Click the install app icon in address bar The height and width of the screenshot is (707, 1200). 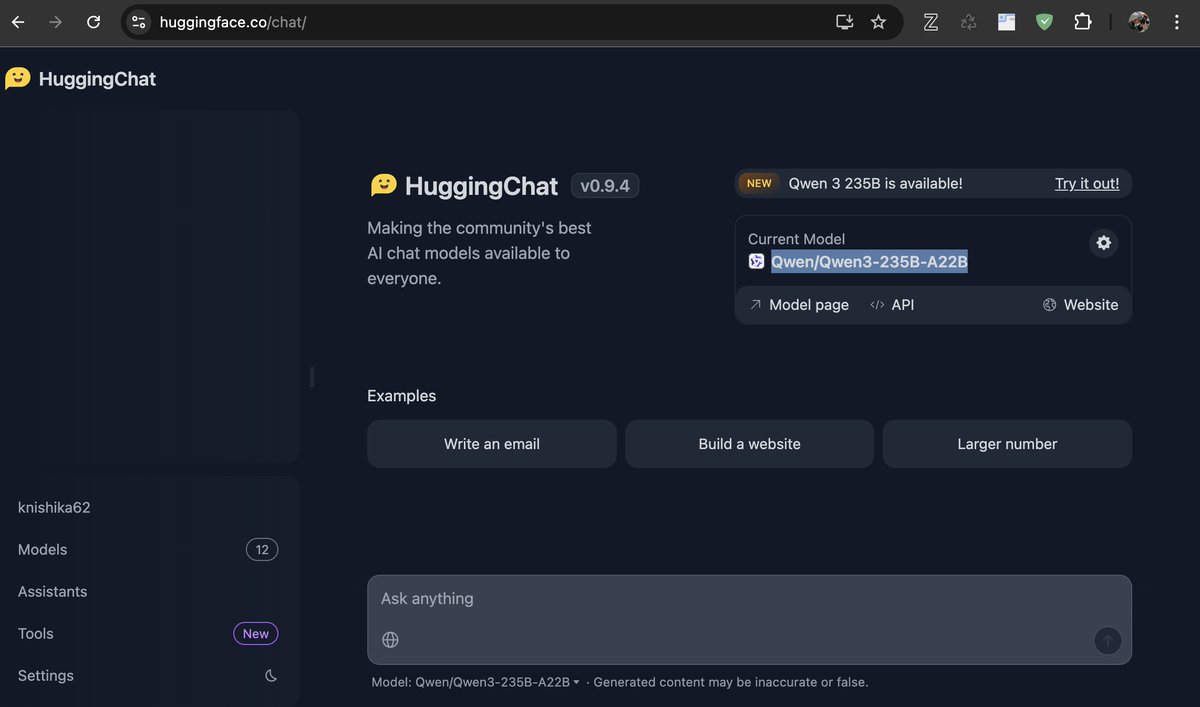[845, 22]
